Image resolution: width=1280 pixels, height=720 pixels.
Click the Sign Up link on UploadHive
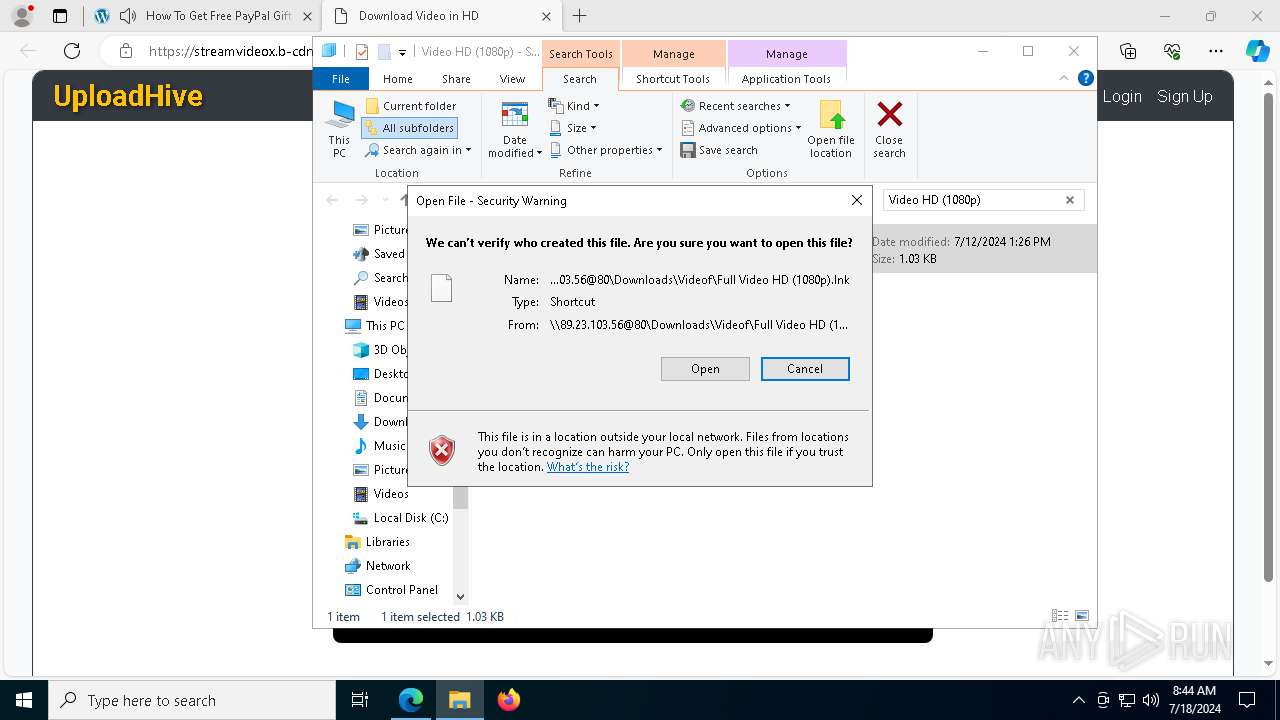tap(1185, 96)
